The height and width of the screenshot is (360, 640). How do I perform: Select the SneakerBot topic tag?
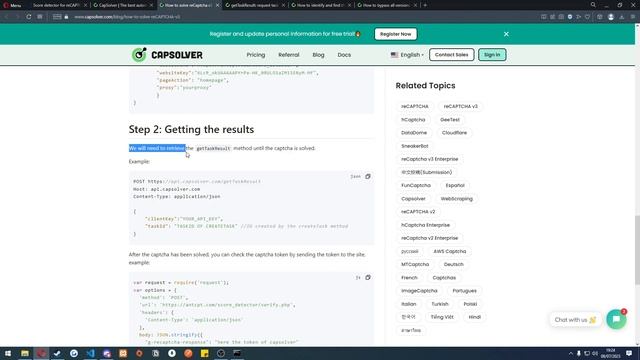click(415, 146)
